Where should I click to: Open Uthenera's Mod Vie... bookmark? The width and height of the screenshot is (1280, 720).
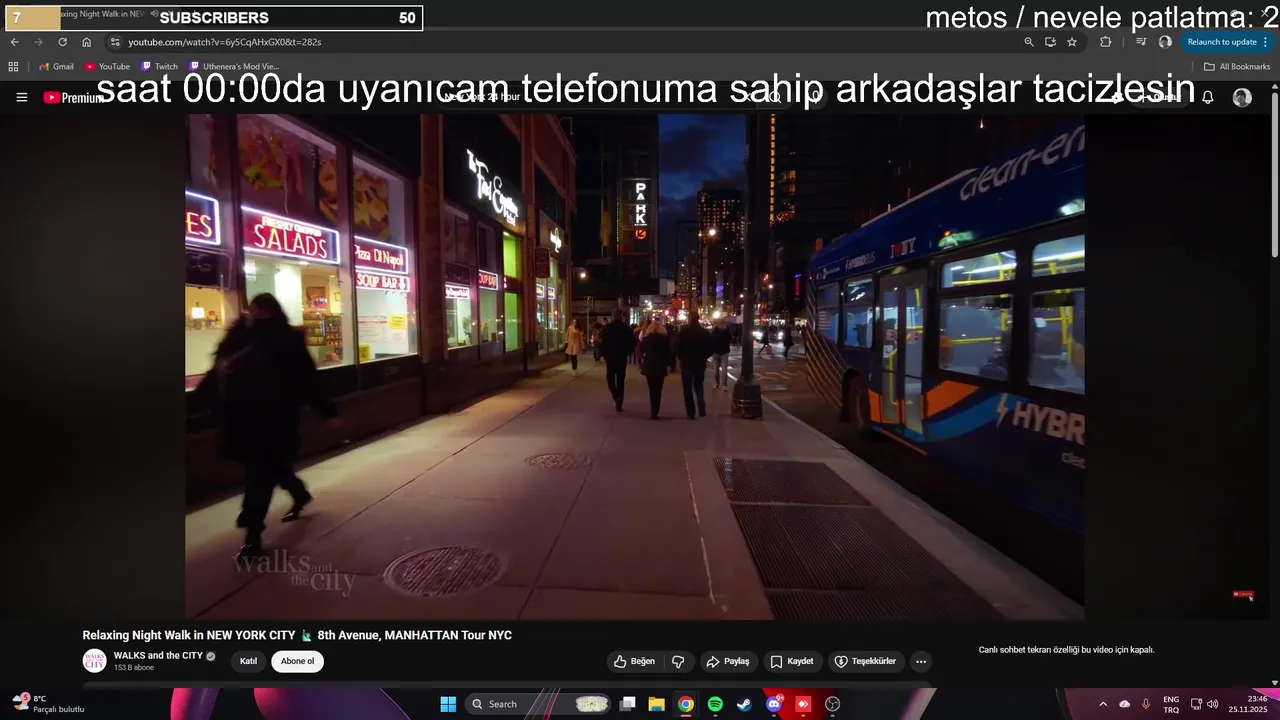pos(234,67)
